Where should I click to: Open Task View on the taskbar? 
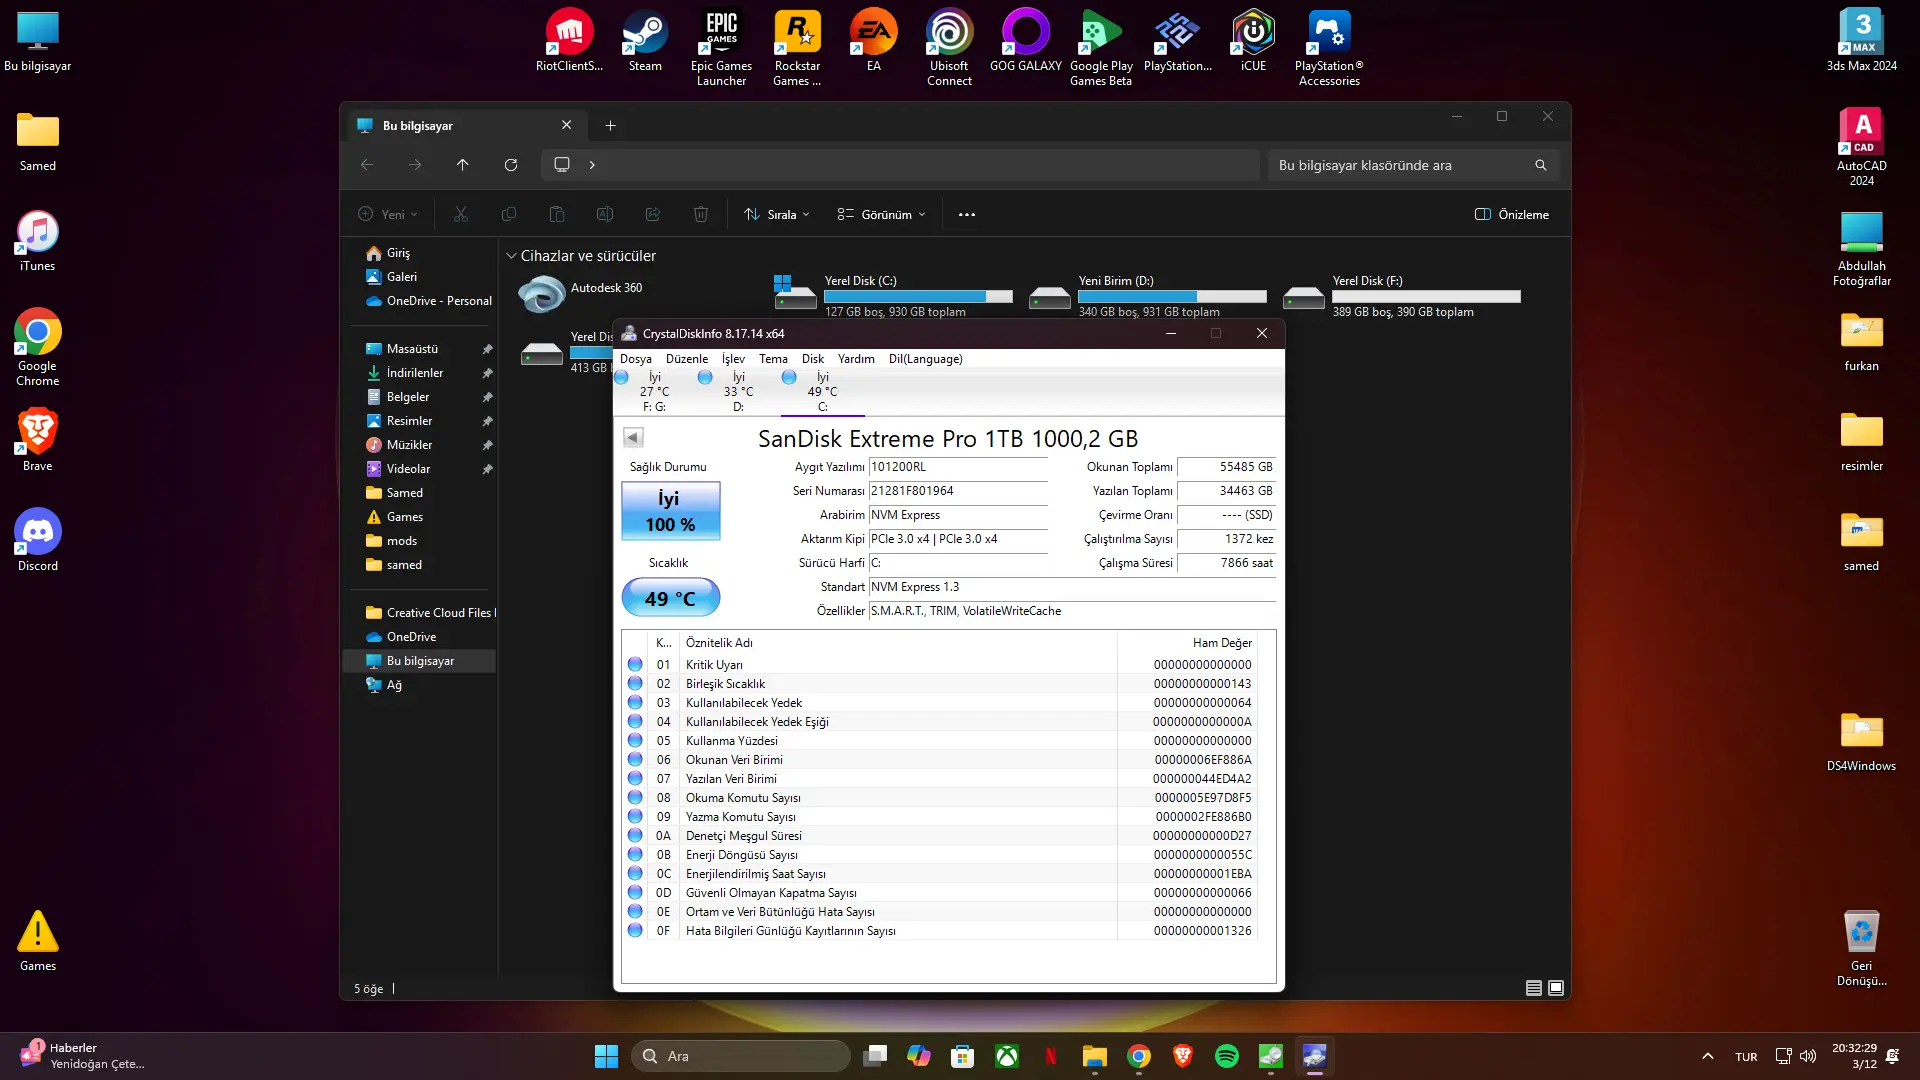point(875,1056)
